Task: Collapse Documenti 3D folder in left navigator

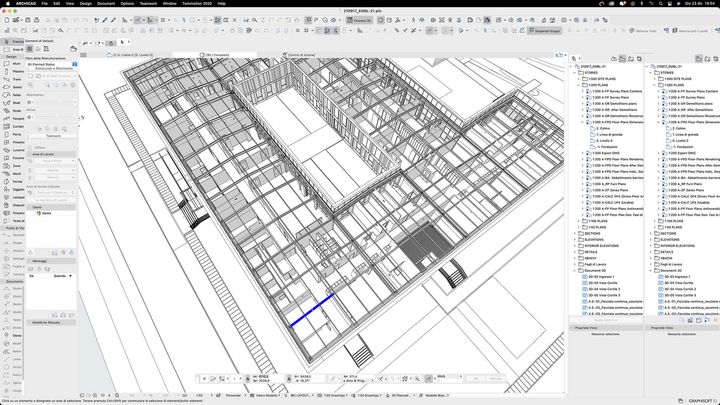Action: coord(575,270)
